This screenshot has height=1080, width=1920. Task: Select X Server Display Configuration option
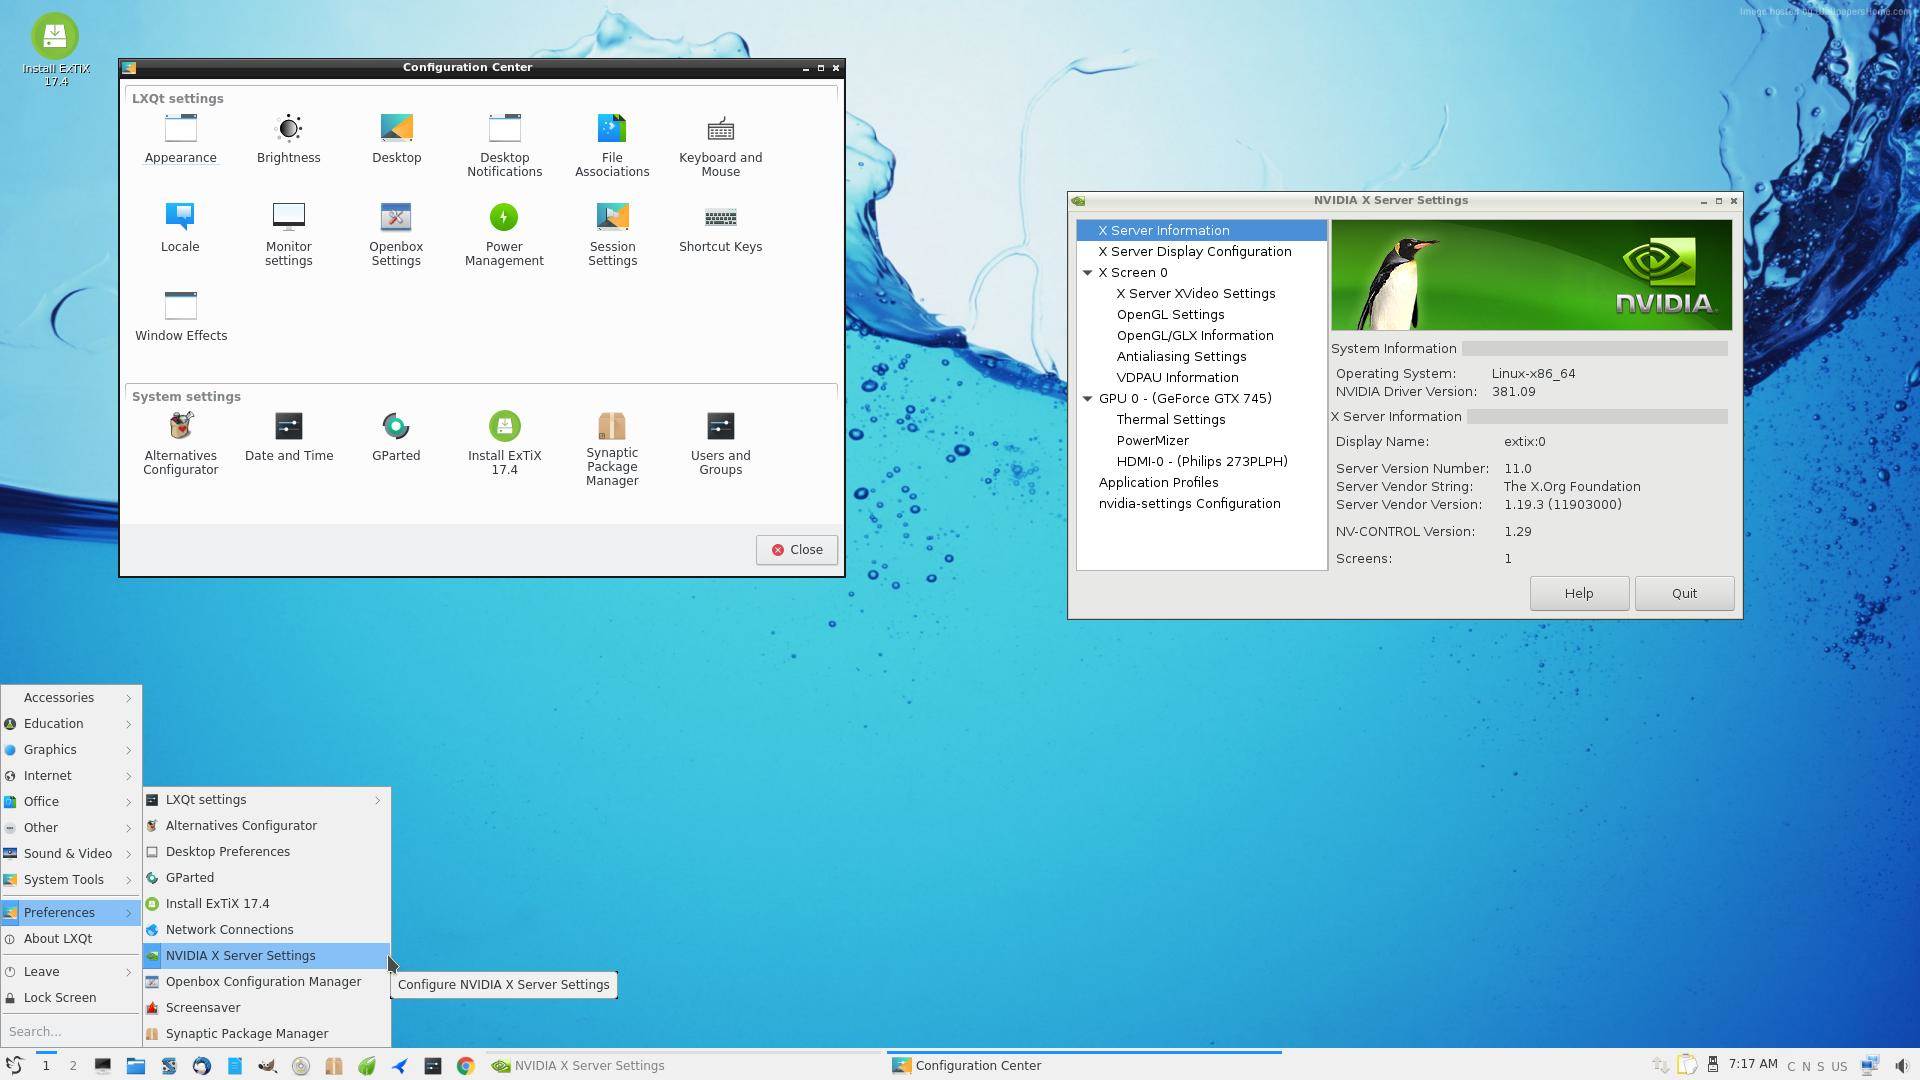(1195, 252)
